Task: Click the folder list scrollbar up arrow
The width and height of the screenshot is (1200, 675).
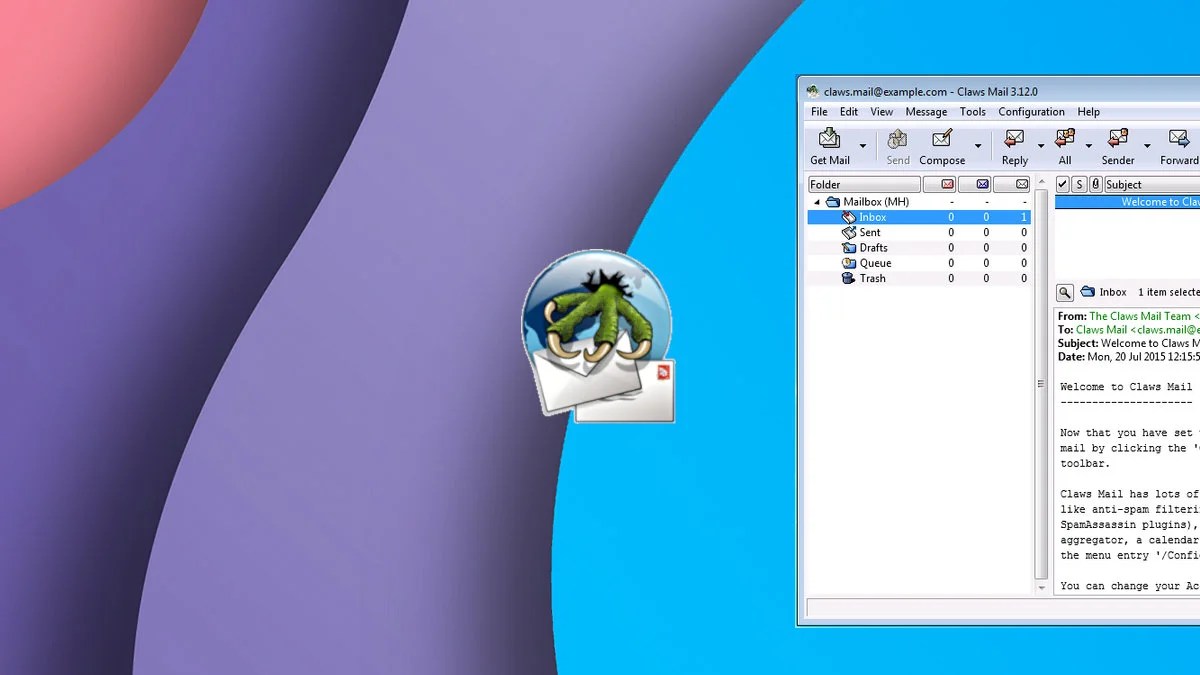Action: pos(1041,183)
